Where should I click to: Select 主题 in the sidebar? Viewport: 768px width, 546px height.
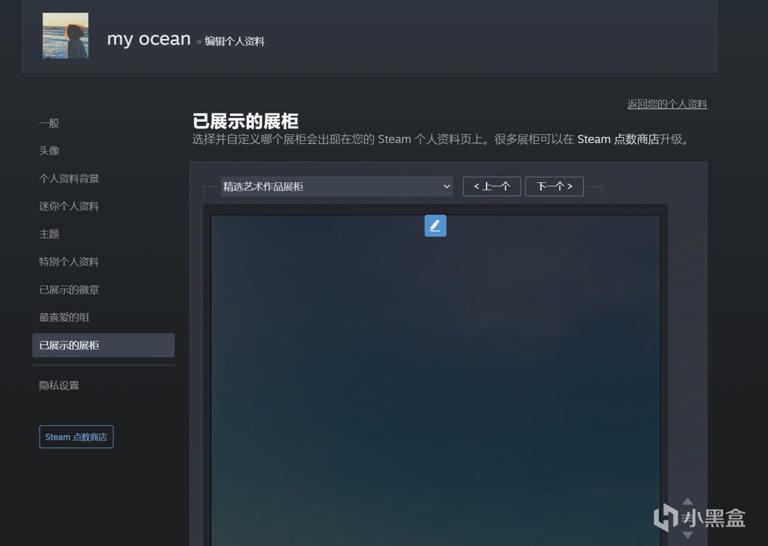(x=49, y=234)
